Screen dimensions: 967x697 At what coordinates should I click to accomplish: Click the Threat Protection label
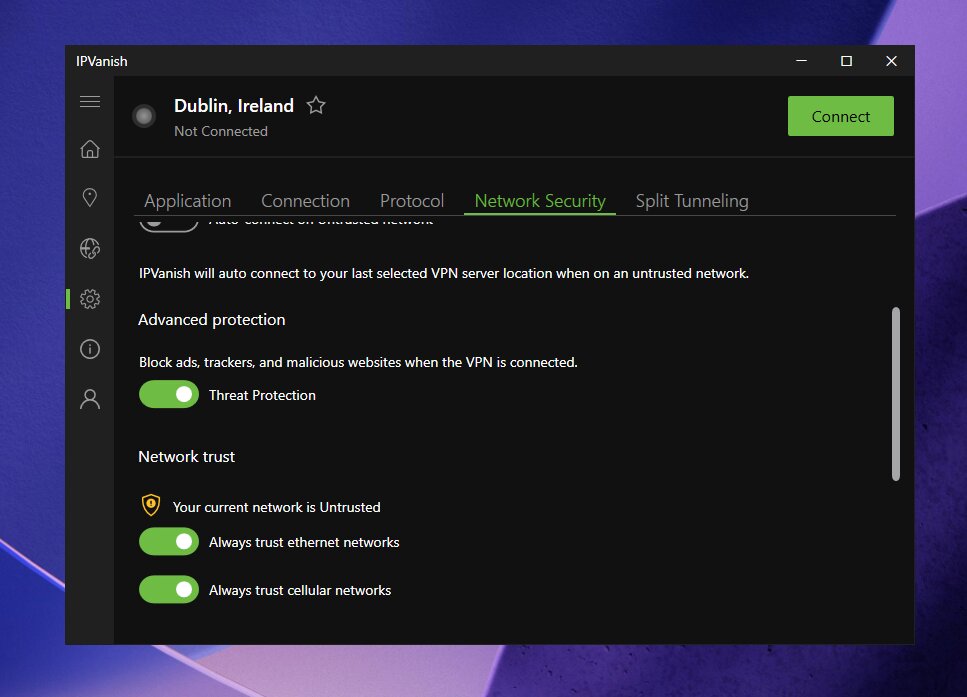[262, 395]
